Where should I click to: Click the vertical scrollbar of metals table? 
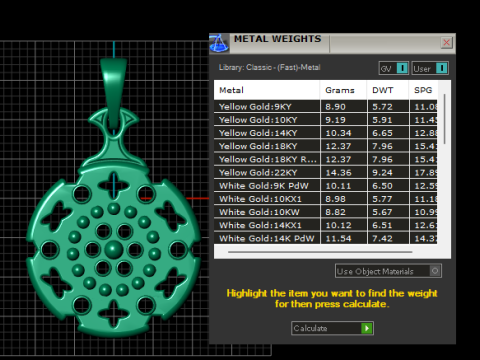click(x=444, y=119)
